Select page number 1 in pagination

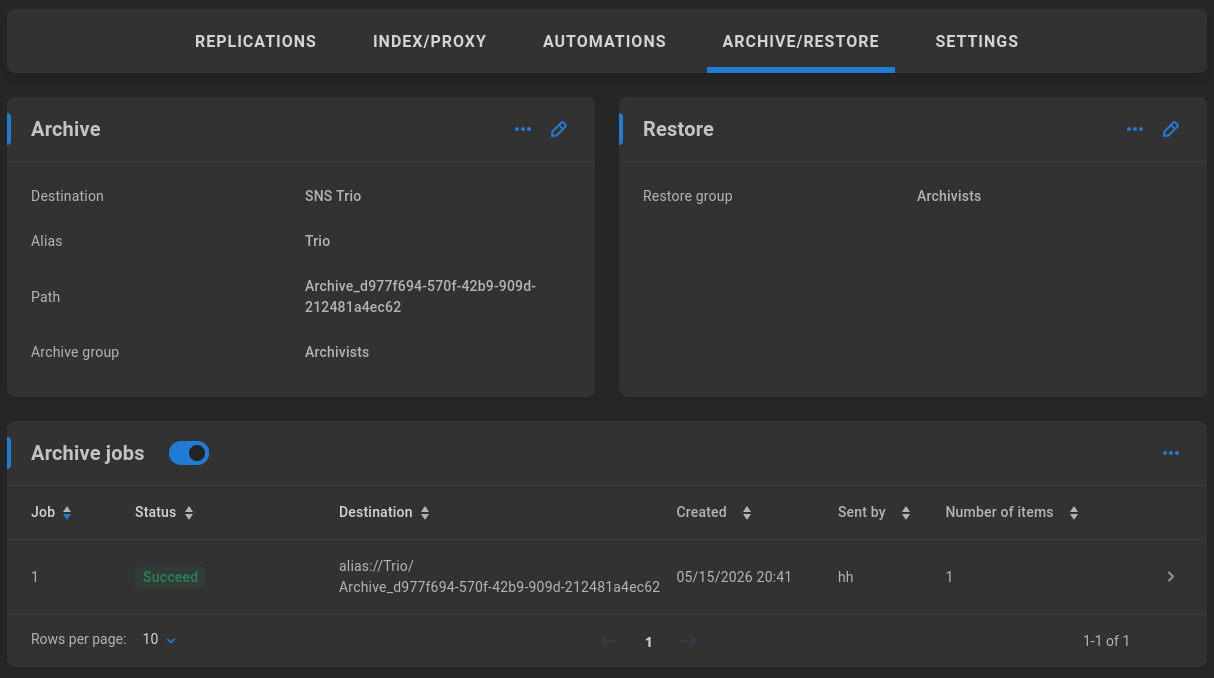[x=649, y=642]
